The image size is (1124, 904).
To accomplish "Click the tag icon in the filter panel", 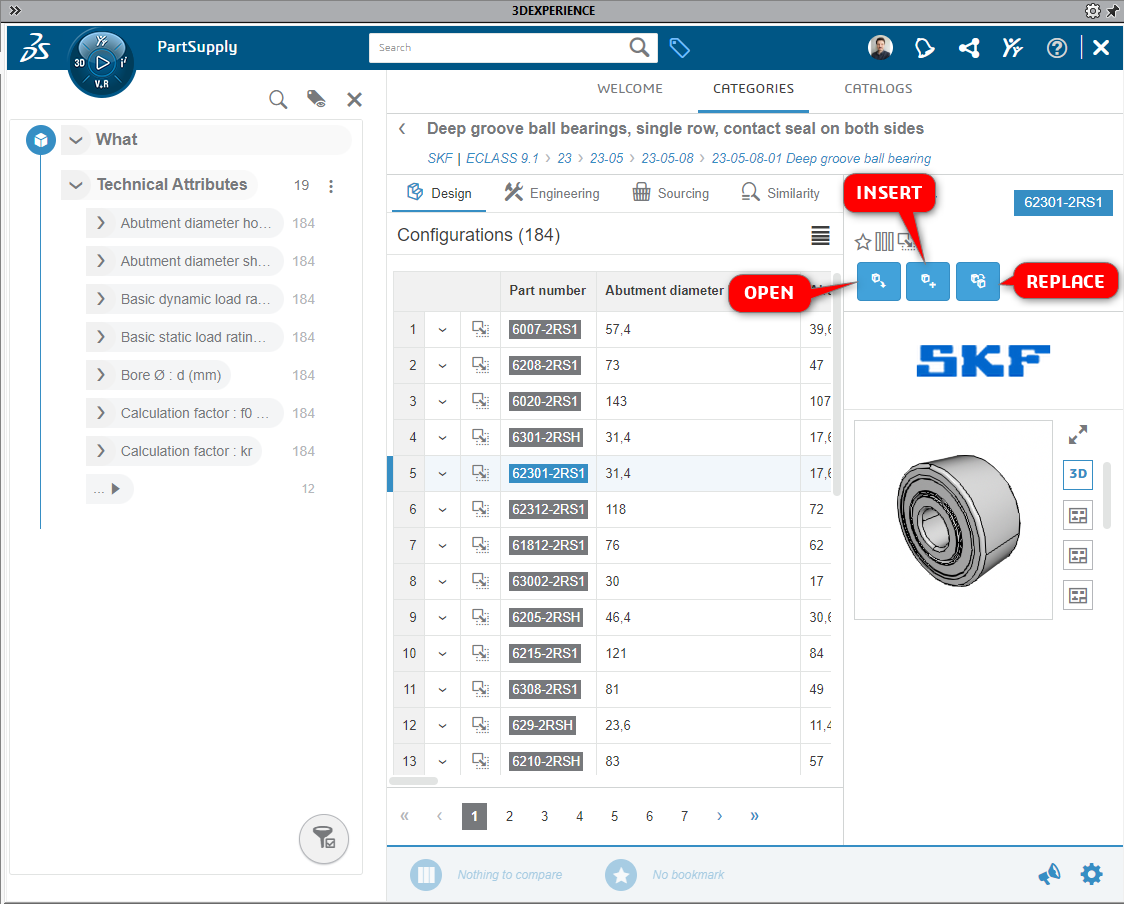I will click(316, 99).
